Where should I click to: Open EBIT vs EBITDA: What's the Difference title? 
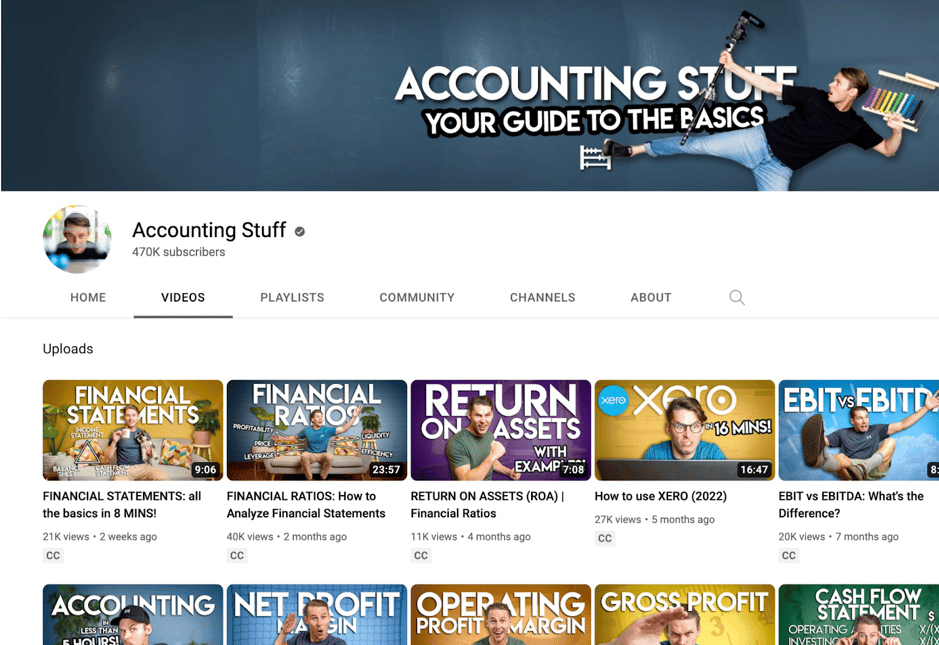851,505
